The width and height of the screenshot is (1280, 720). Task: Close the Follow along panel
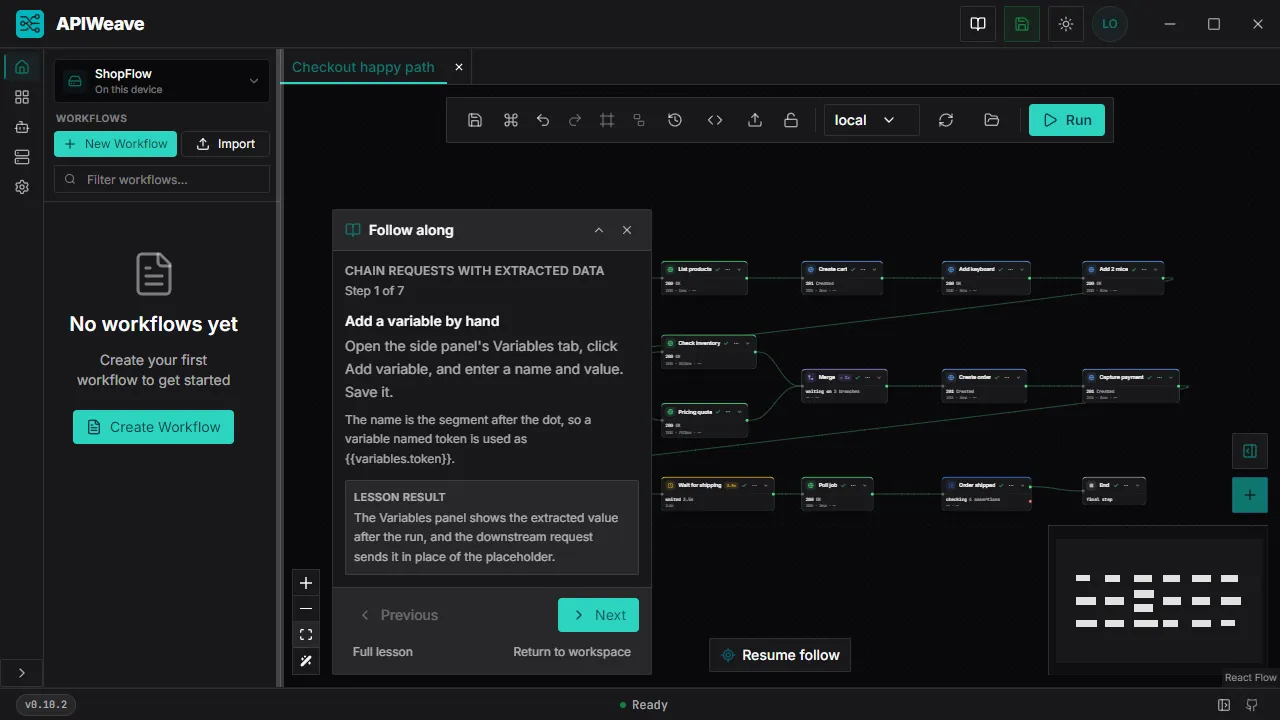[x=627, y=230]
